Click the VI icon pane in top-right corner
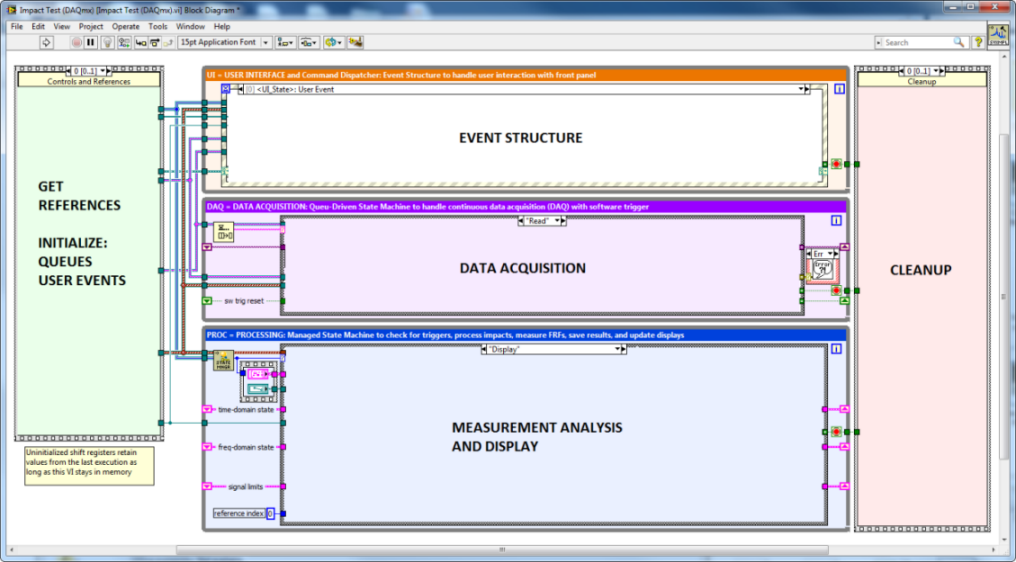The width and height of the screenshot is (1016, 562). coord(998,34)
